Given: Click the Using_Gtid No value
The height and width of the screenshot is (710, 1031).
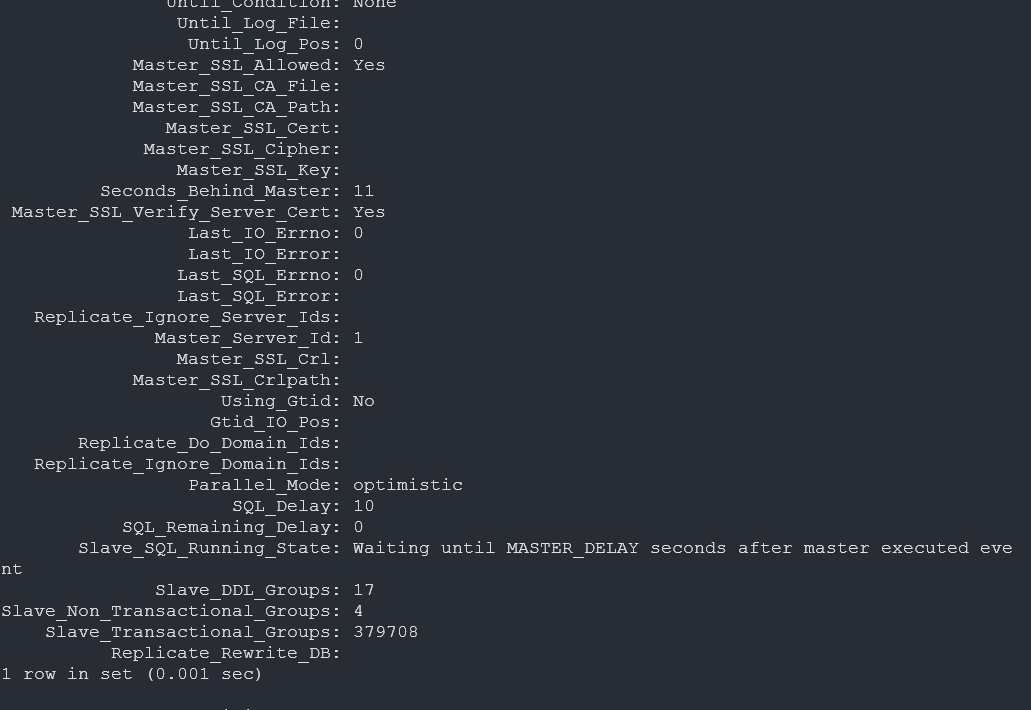Looking at the screenshot, I should (363, 401).
